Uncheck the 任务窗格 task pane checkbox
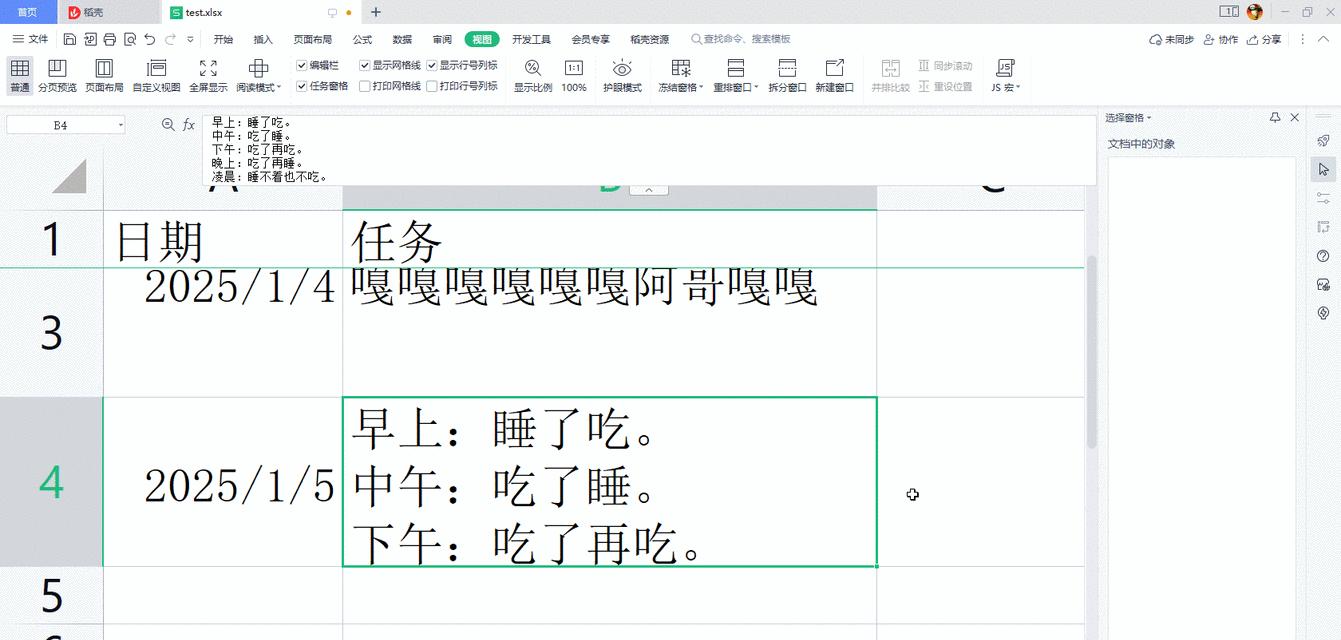The height and width of the screenshot is (640, 1341). [x=302, y=86]
